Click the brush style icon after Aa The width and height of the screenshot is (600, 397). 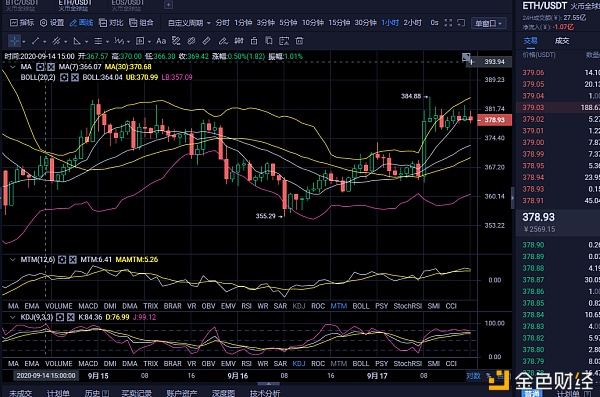coord(176,41)
